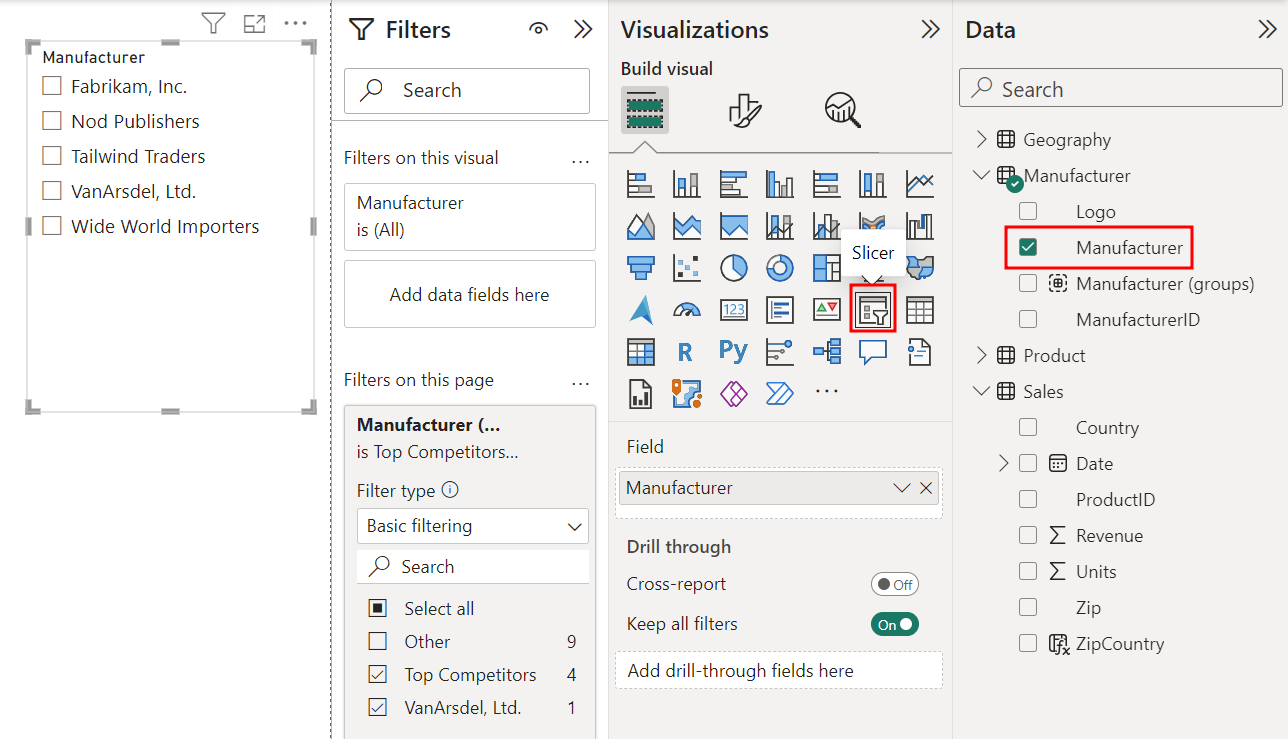The width and height of the screenshot is (1288, 739).
Task: Check the Logo field checkbox
Action: coord(1028,212)
